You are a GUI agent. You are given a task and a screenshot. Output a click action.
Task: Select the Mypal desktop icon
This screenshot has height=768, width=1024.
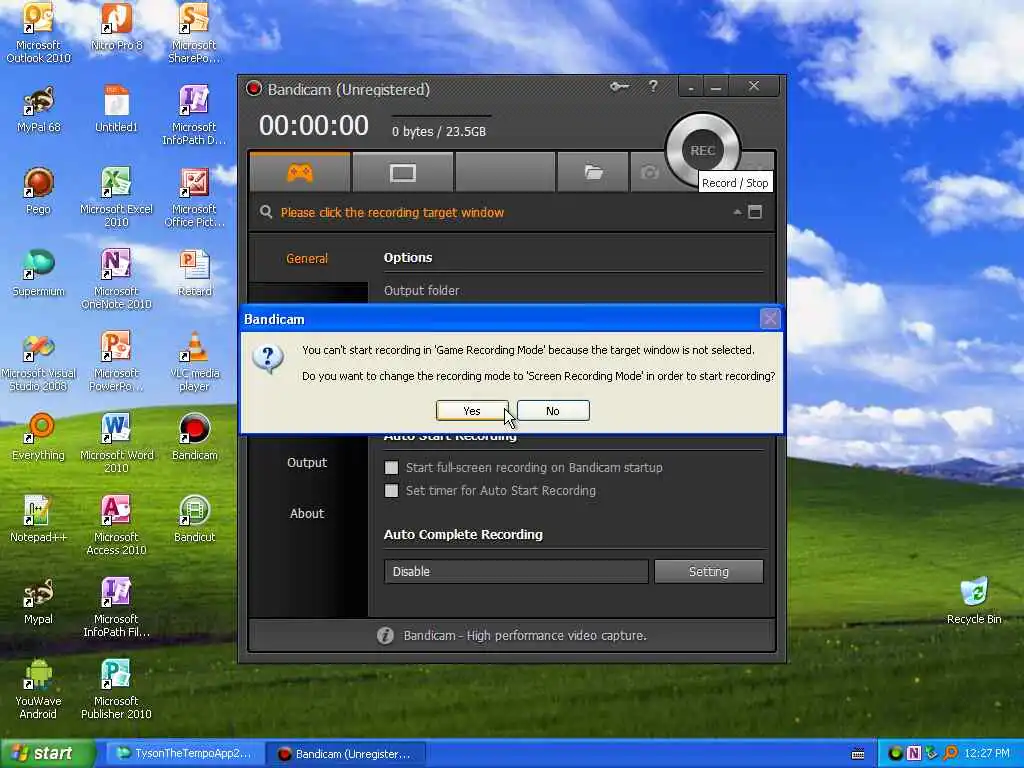[39, 601]
